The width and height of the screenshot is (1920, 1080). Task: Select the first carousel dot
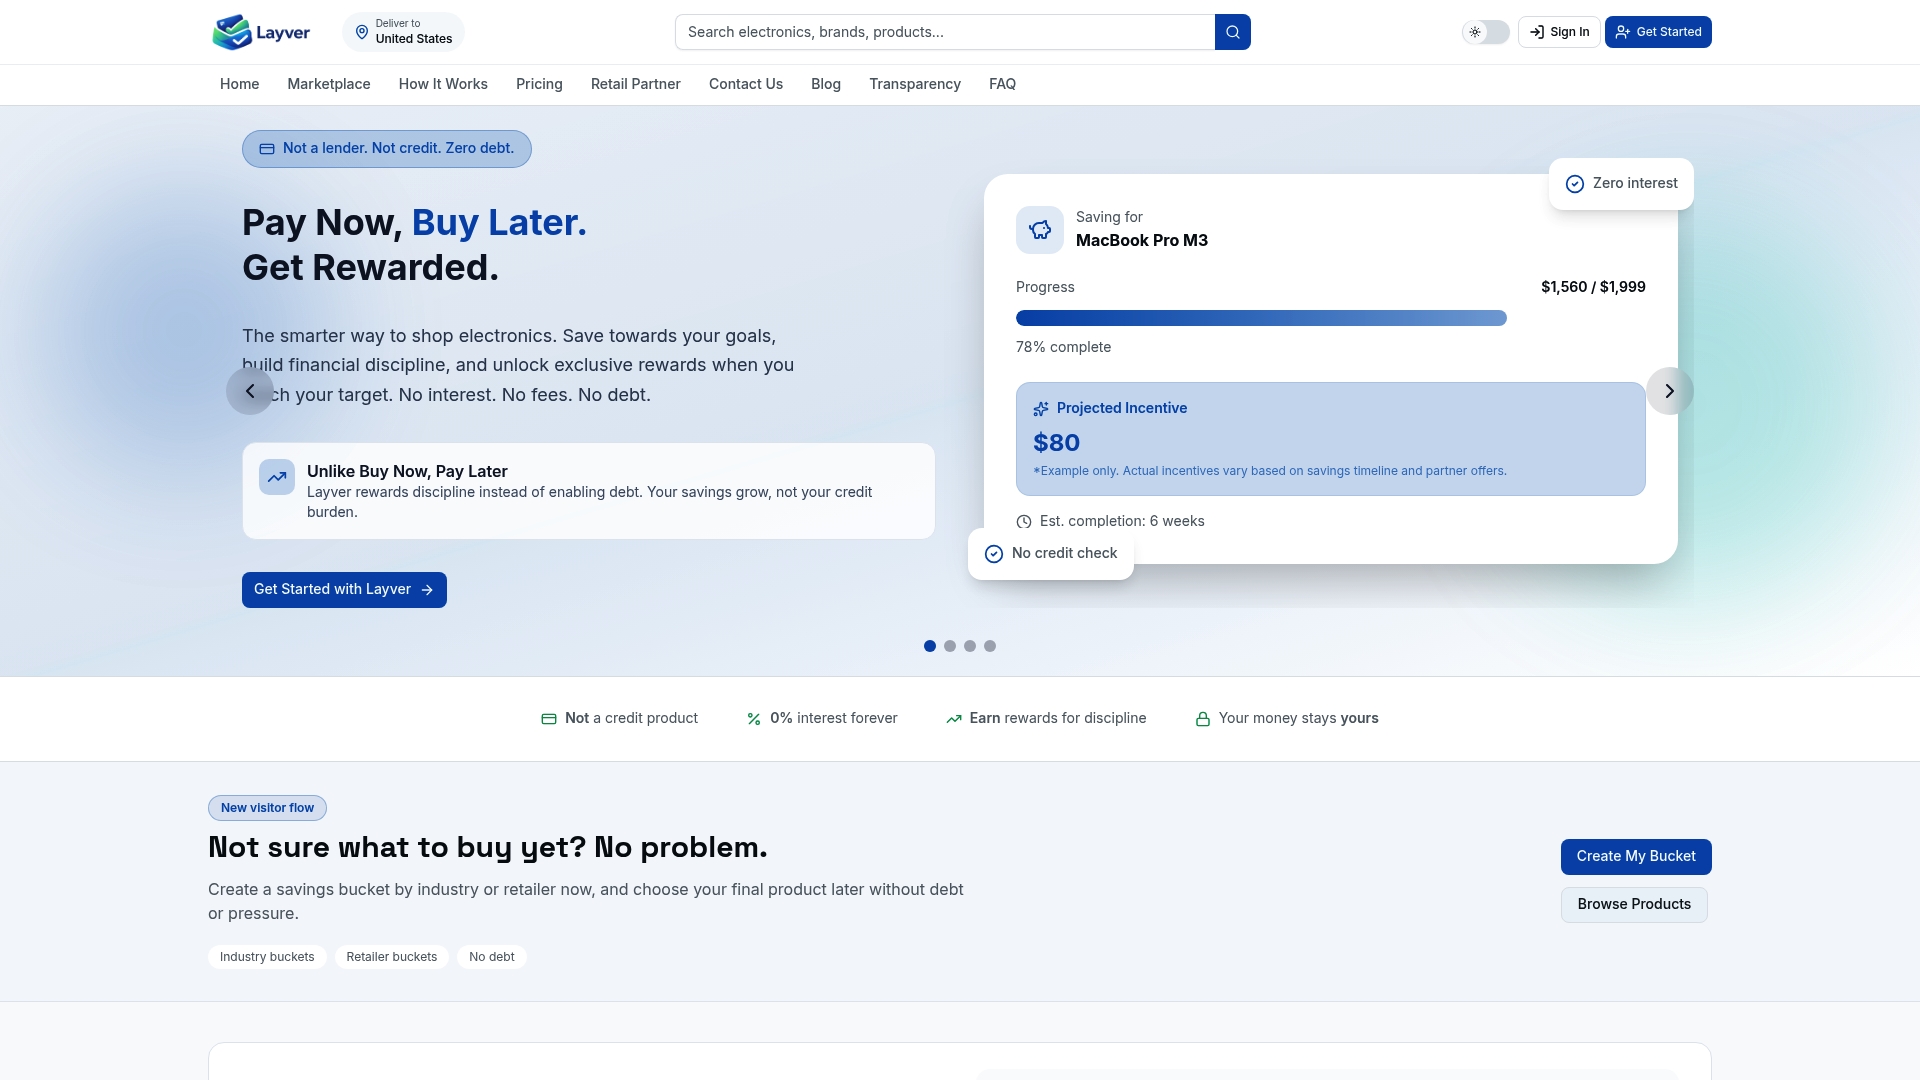(930, 646)
